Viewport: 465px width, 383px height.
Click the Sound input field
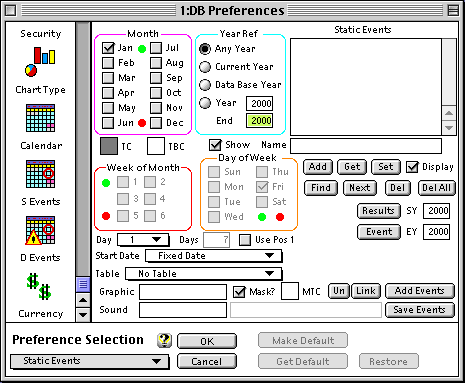pyautogui.click(x=183, y=310)
